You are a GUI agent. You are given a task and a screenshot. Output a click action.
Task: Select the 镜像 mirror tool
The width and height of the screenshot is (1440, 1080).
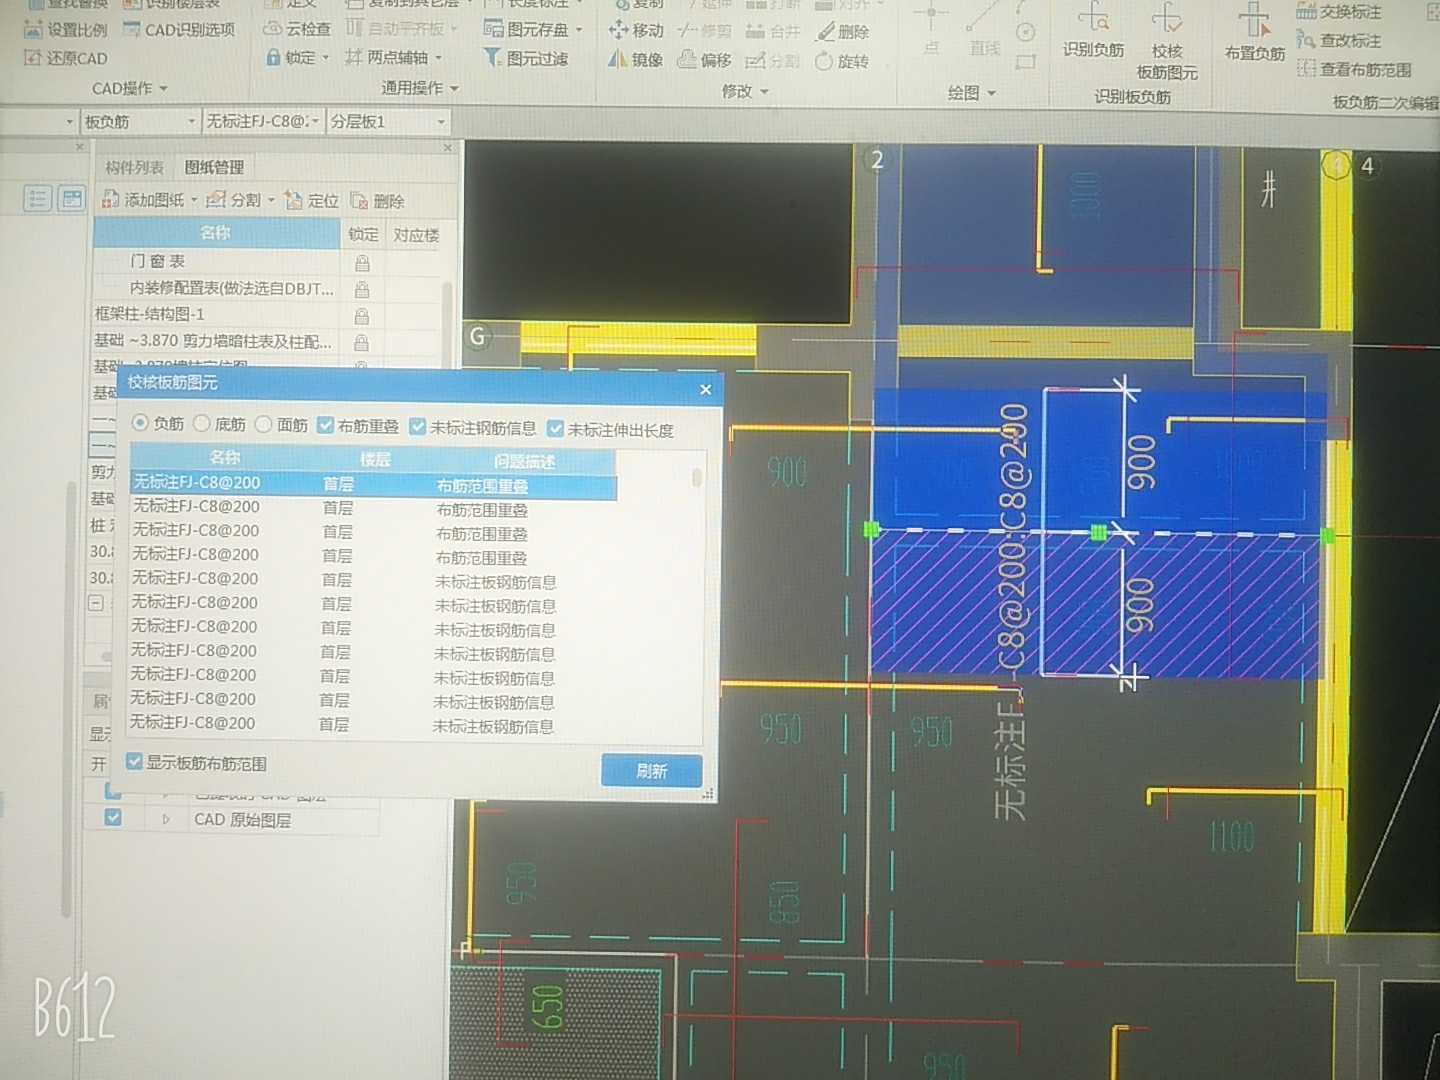coord(635,60)
